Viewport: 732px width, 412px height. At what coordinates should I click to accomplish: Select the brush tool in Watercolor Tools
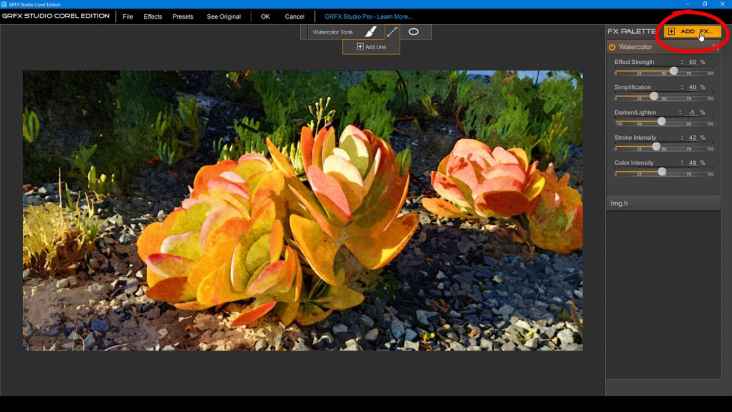[x=370, y=32]
